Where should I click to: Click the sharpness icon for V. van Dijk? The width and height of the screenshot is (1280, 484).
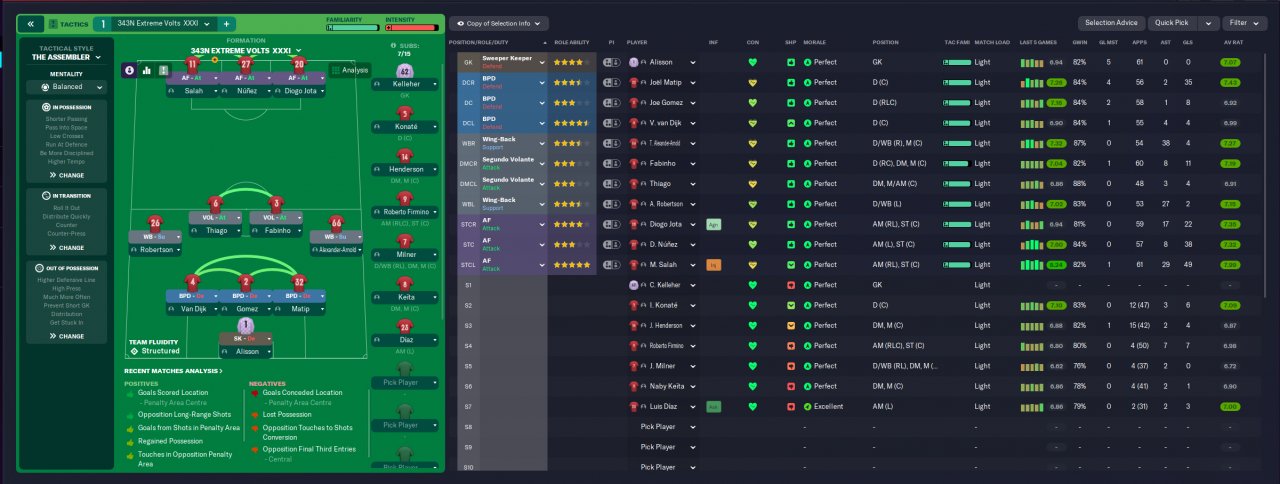pos(791,123)
